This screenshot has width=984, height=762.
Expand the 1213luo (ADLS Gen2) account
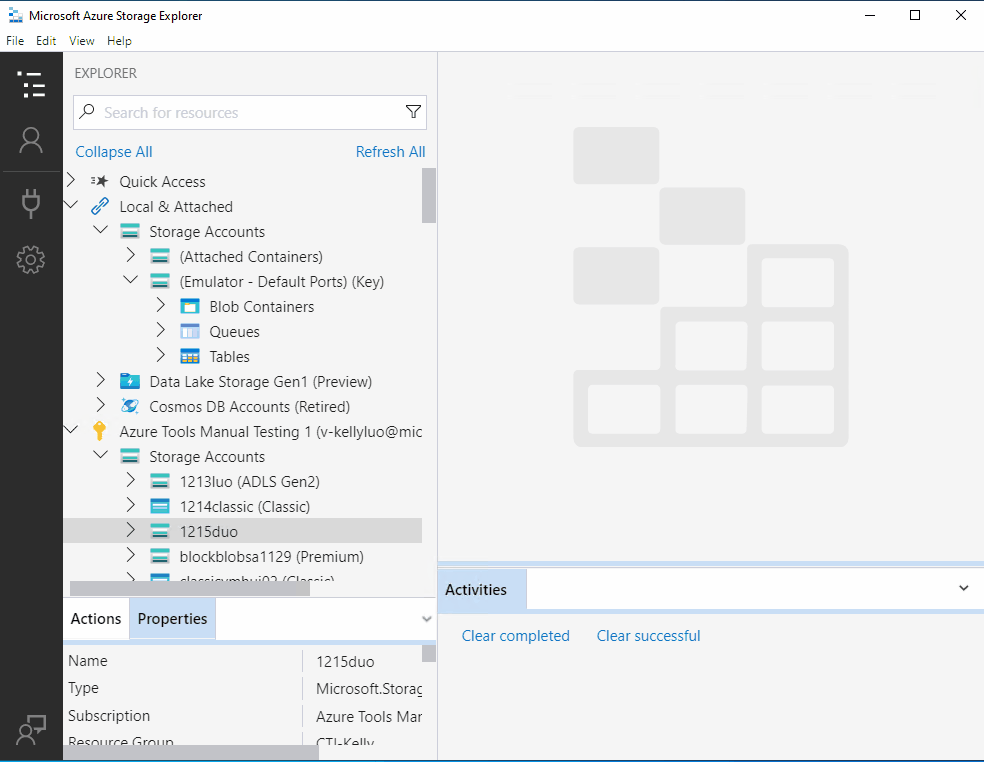coord(131,480)
